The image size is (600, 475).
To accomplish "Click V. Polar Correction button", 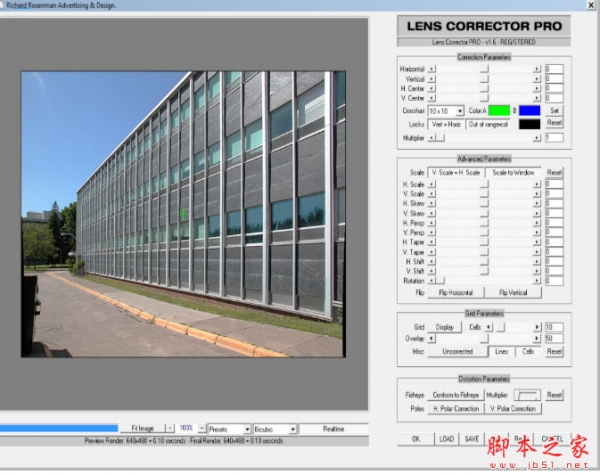I will point(513,409).
